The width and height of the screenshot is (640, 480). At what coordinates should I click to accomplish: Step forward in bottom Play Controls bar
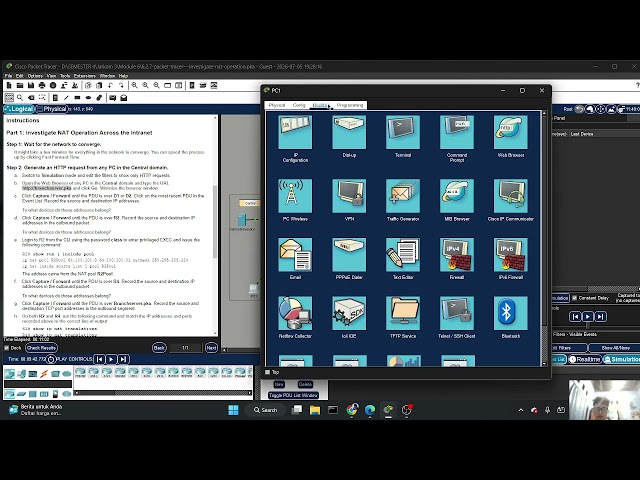coord(124,359)
